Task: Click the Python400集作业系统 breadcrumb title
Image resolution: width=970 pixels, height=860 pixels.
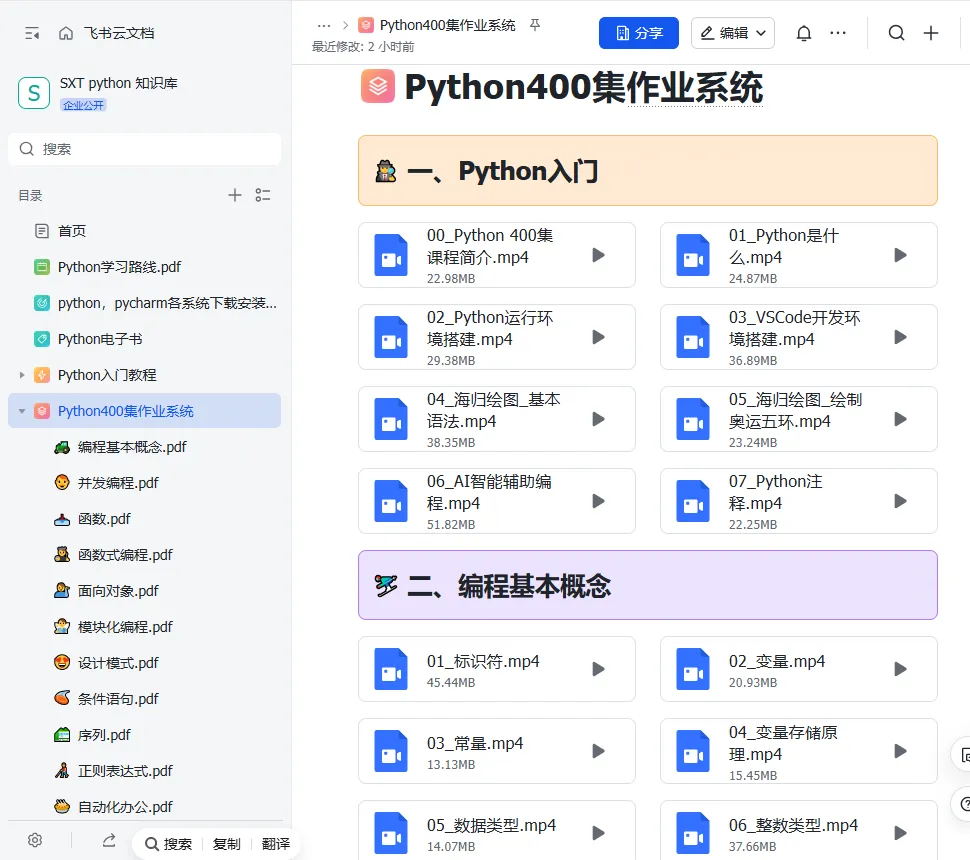Action: (x=447, y=25)
